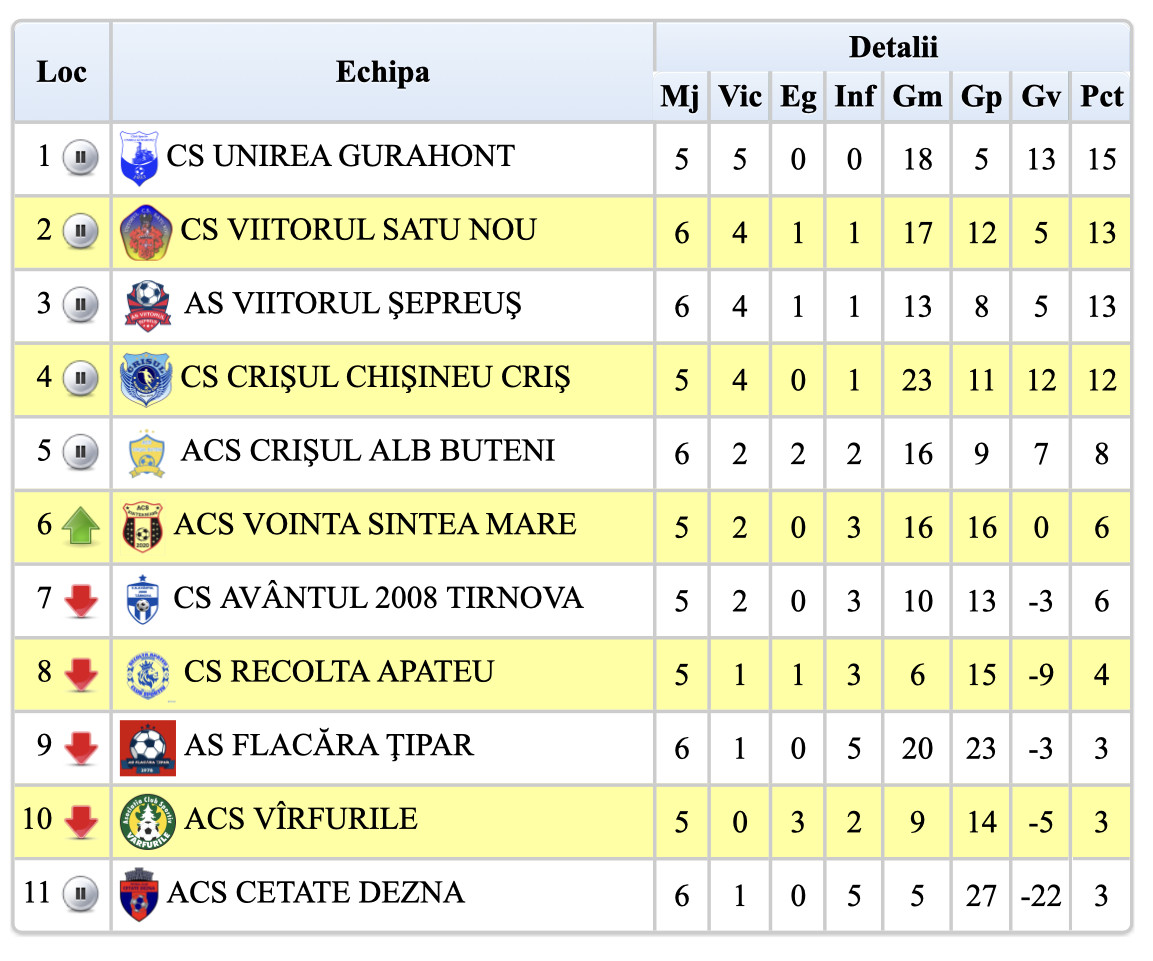The height and width of the screenshot is (961, 1153).
Task: Select the Gm goals-scored column header
Action: coord(917,97)
